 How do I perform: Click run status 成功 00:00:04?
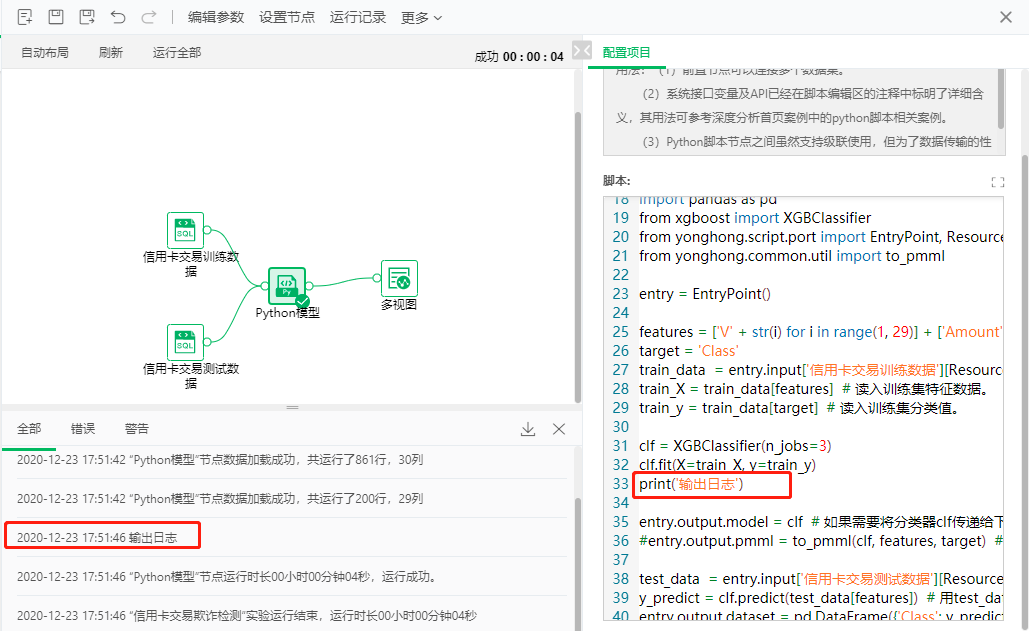[x=518, y=57]
